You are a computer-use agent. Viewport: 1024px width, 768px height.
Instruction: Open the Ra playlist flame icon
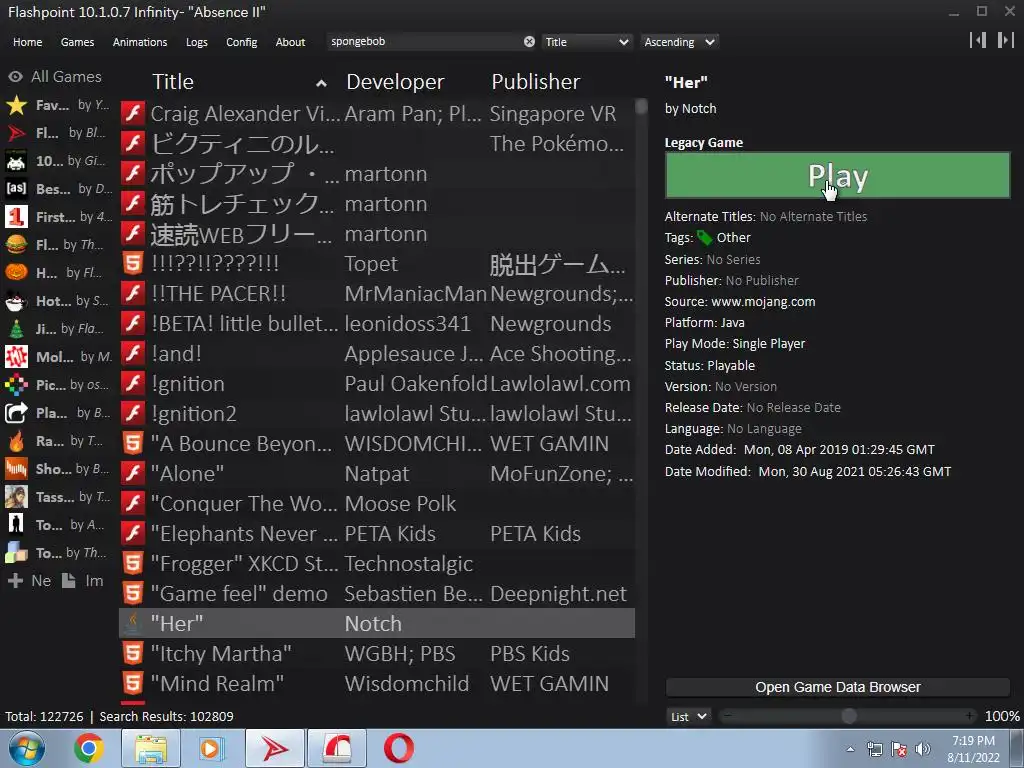click(x=16, y=441)
